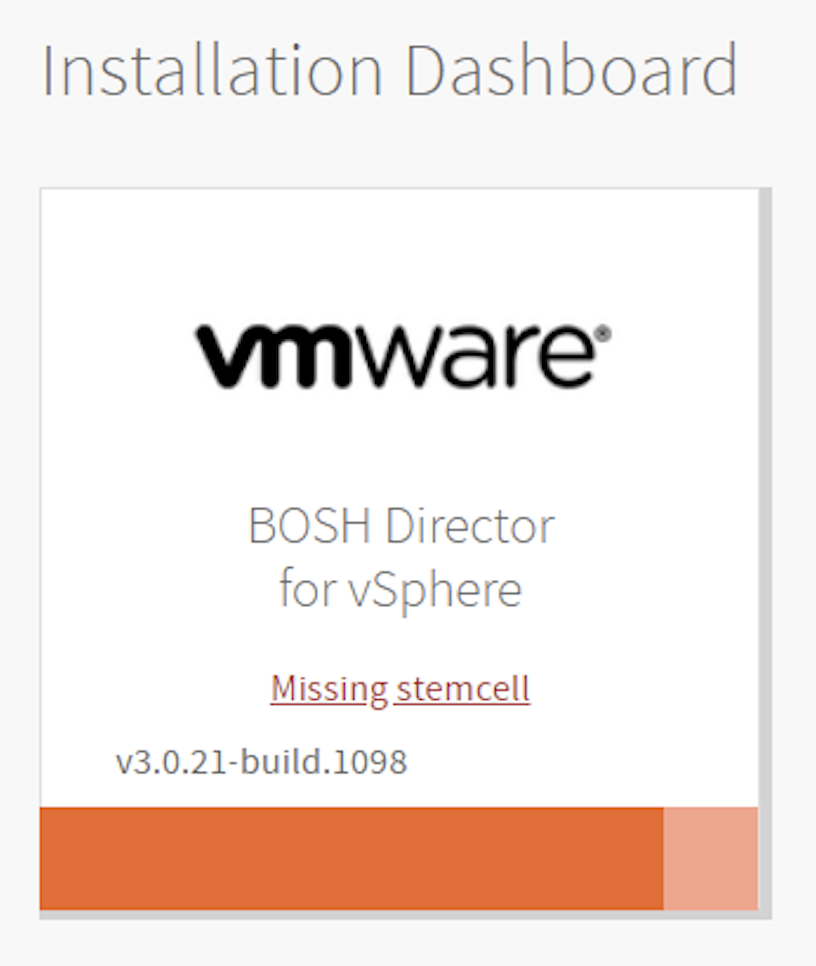Click the boundary between orange bar segments
The height and width of the screenshot is (966, 816).
click(663, 858)
